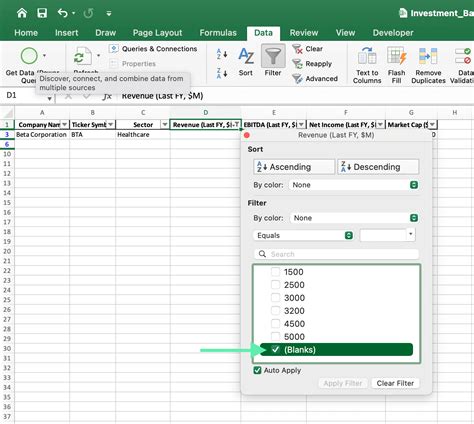
Task: Click Text to Columns
Action: [367, 65]
